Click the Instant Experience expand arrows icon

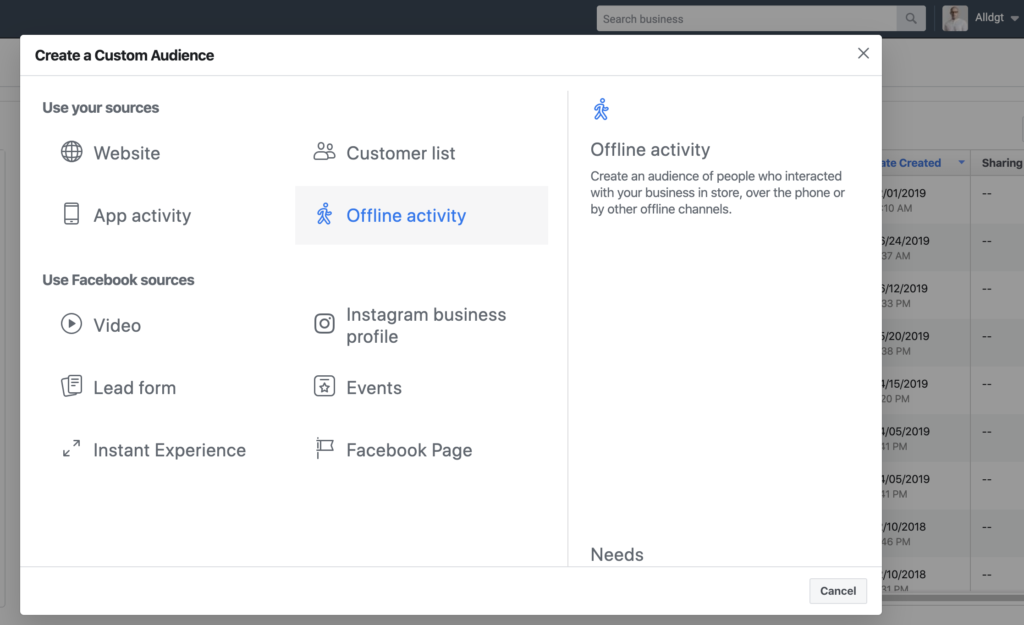71,449
